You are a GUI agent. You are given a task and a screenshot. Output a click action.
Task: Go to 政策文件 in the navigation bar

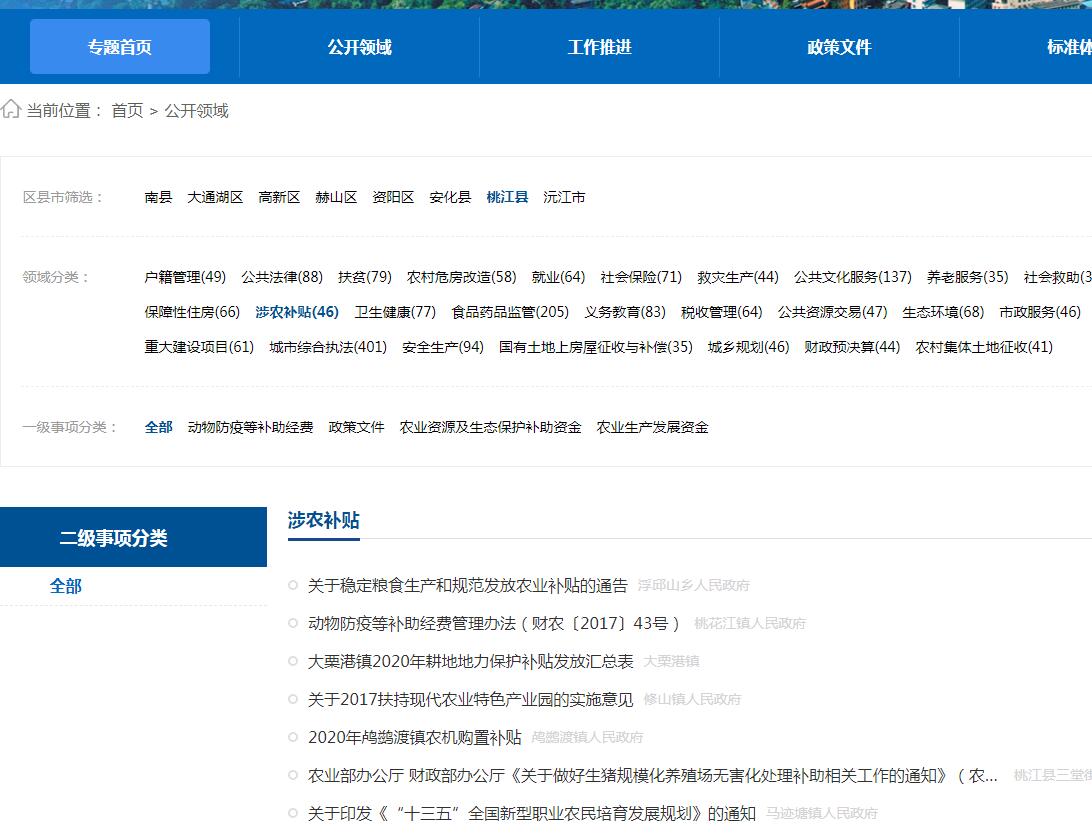(839, 47)
